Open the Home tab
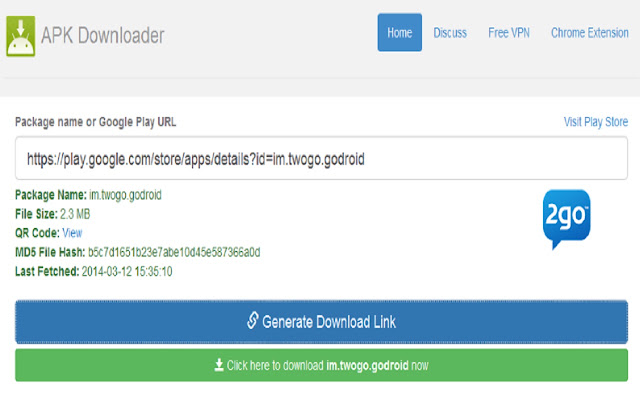640x400 pixels. pos(400,32)
